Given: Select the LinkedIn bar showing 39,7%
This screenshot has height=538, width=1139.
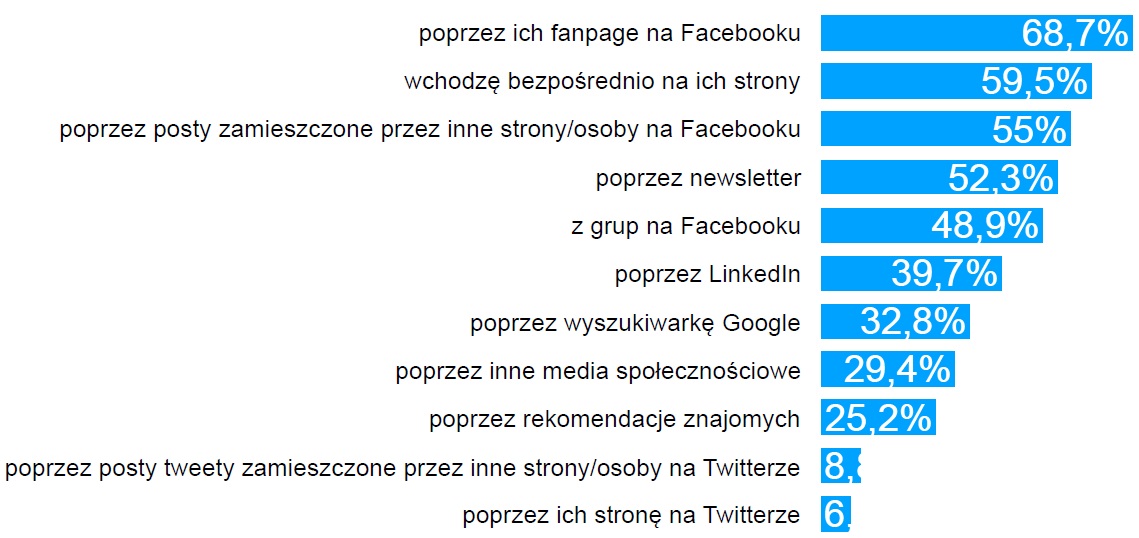Looking at the screenshot, I should 911,273.
